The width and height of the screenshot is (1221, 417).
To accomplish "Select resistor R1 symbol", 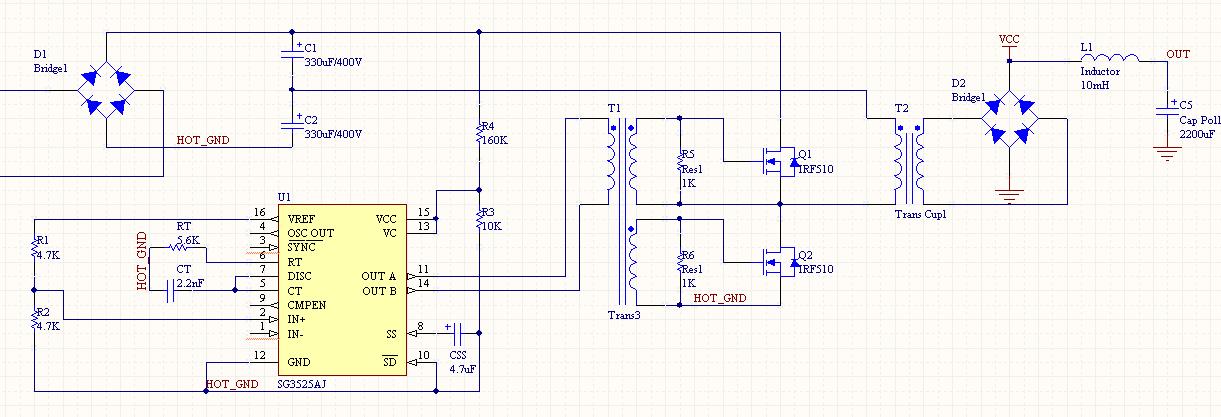I will point(33,247).
